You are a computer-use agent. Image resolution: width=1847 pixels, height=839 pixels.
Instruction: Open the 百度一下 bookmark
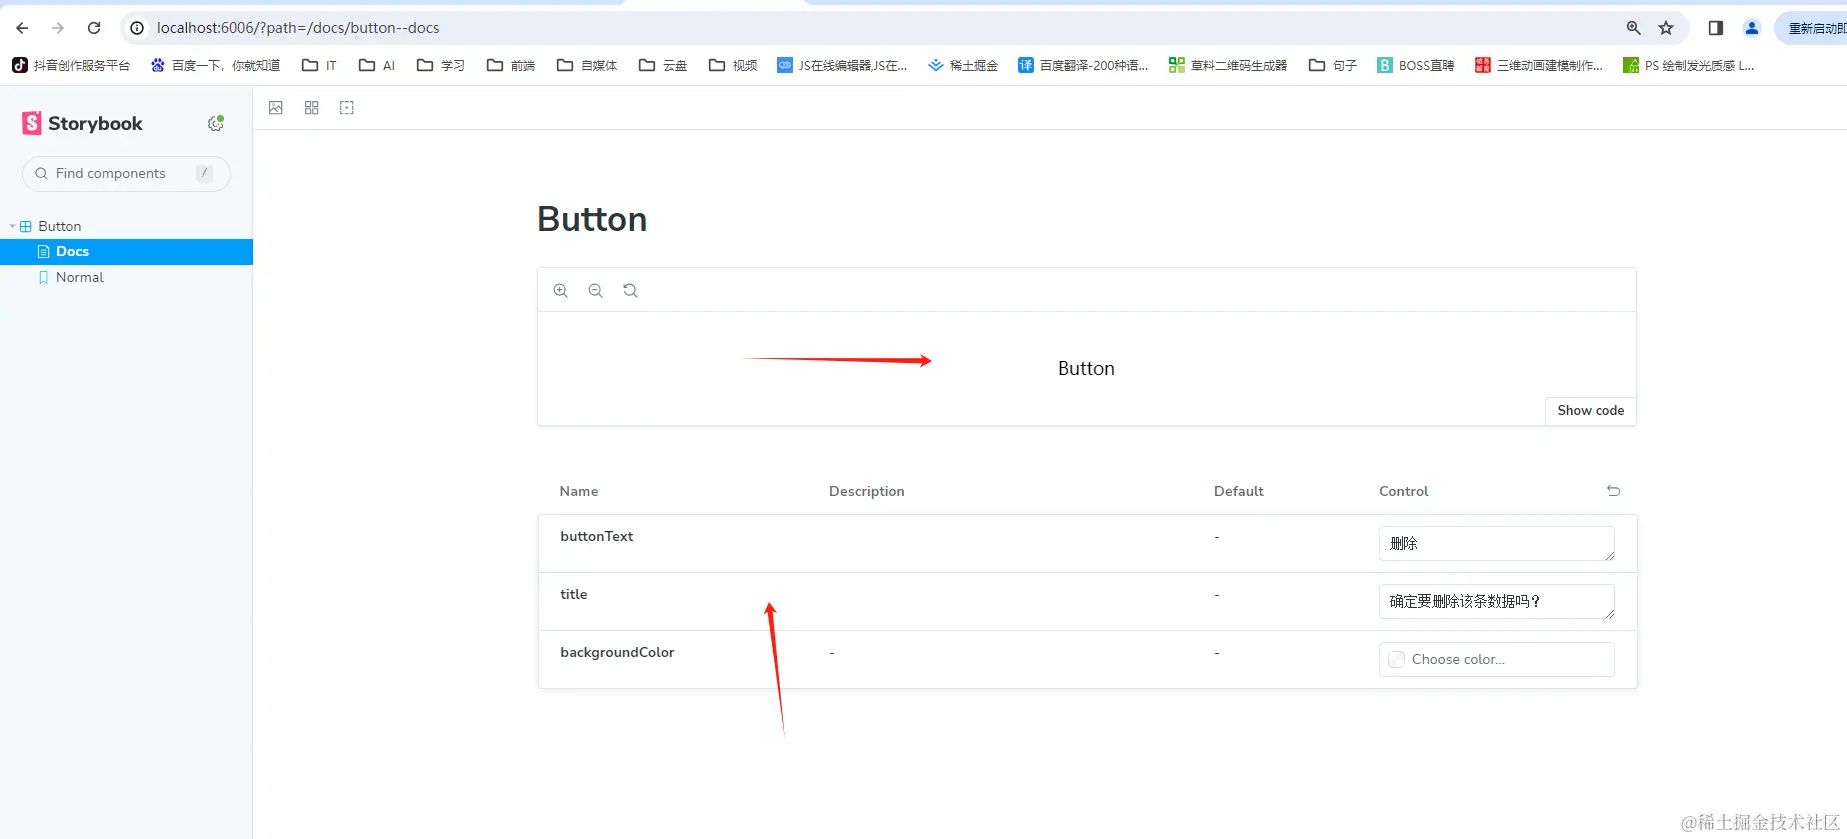[215, 66]
